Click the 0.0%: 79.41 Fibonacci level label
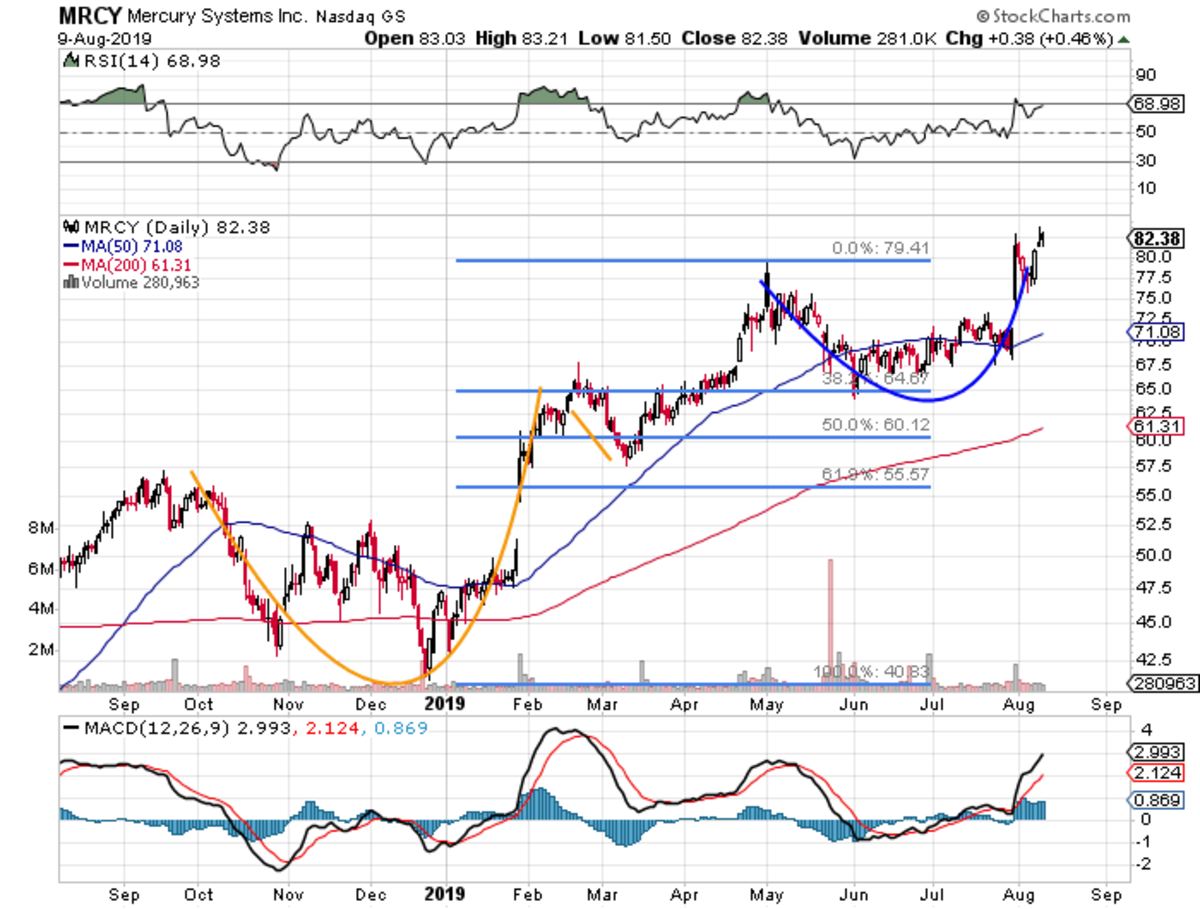Viewport: 1200px width, 909px height. [875, 250]
